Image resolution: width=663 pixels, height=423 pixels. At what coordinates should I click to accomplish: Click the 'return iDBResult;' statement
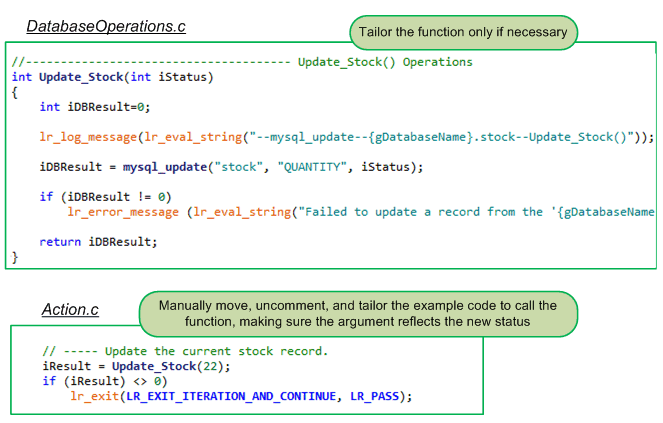click(98, 242)
